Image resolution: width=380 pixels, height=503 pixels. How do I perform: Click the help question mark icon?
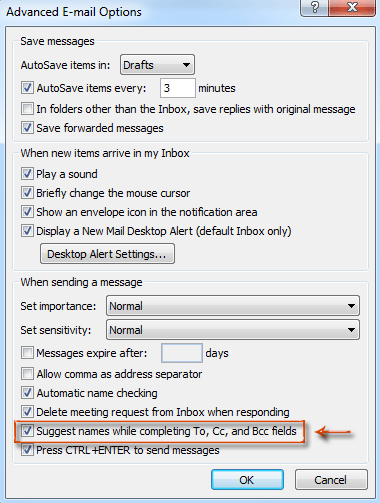(x=314, y=7)
